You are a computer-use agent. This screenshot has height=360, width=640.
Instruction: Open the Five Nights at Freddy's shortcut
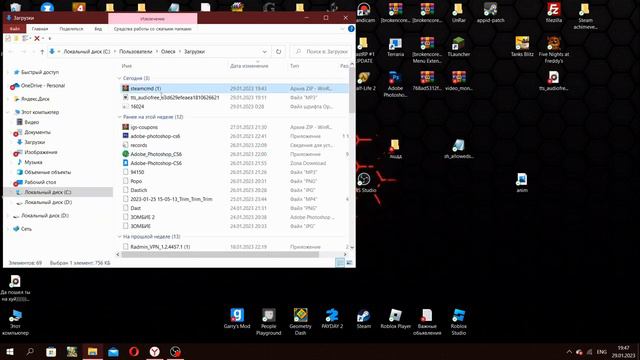pos(553,49)
